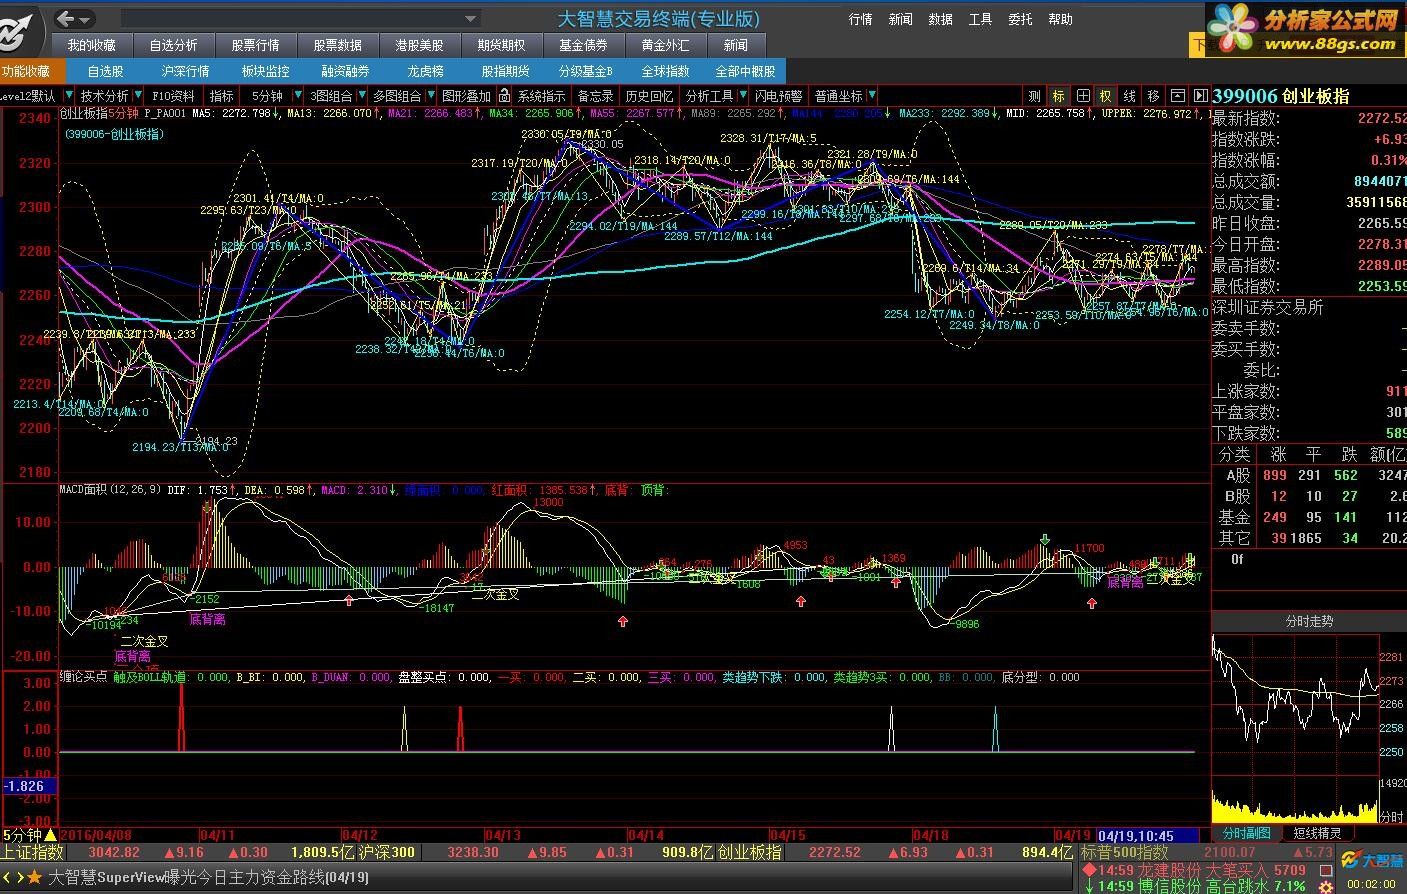Click the F10资料 button
1407x894 pixels.
174,96
